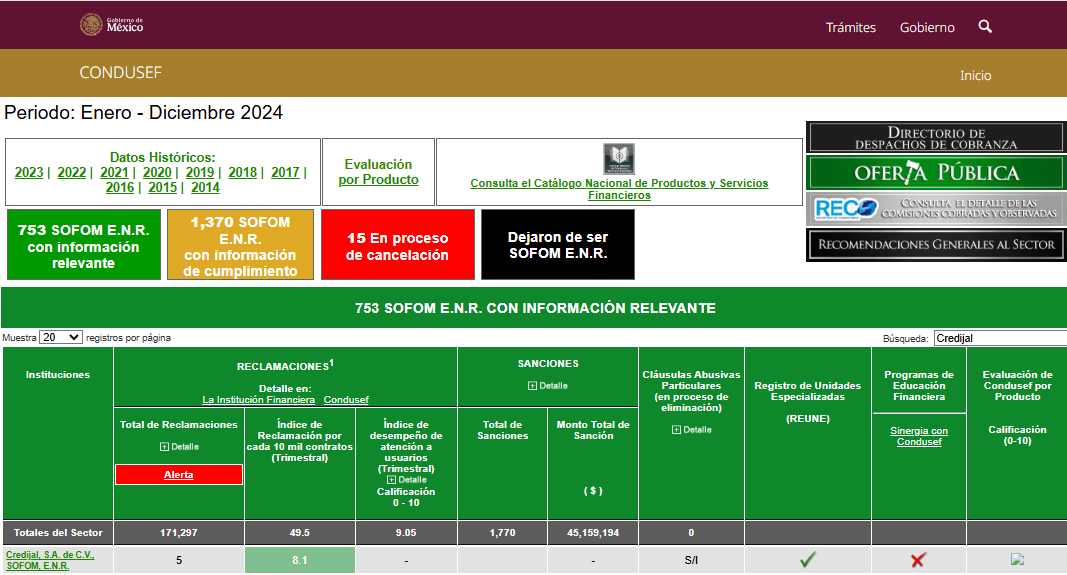Viewport: 1067px width, 575px height.
Task: Click sector total 171,297 cell
Action: tap(179, 533)
